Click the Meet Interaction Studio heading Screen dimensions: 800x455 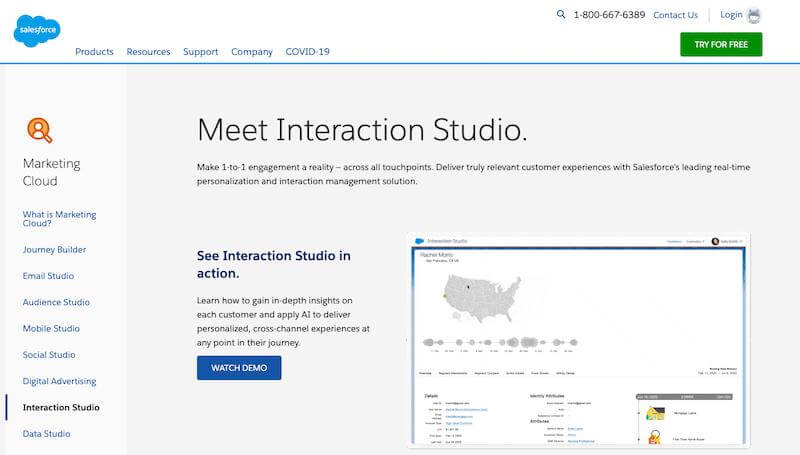pos(362,130)
